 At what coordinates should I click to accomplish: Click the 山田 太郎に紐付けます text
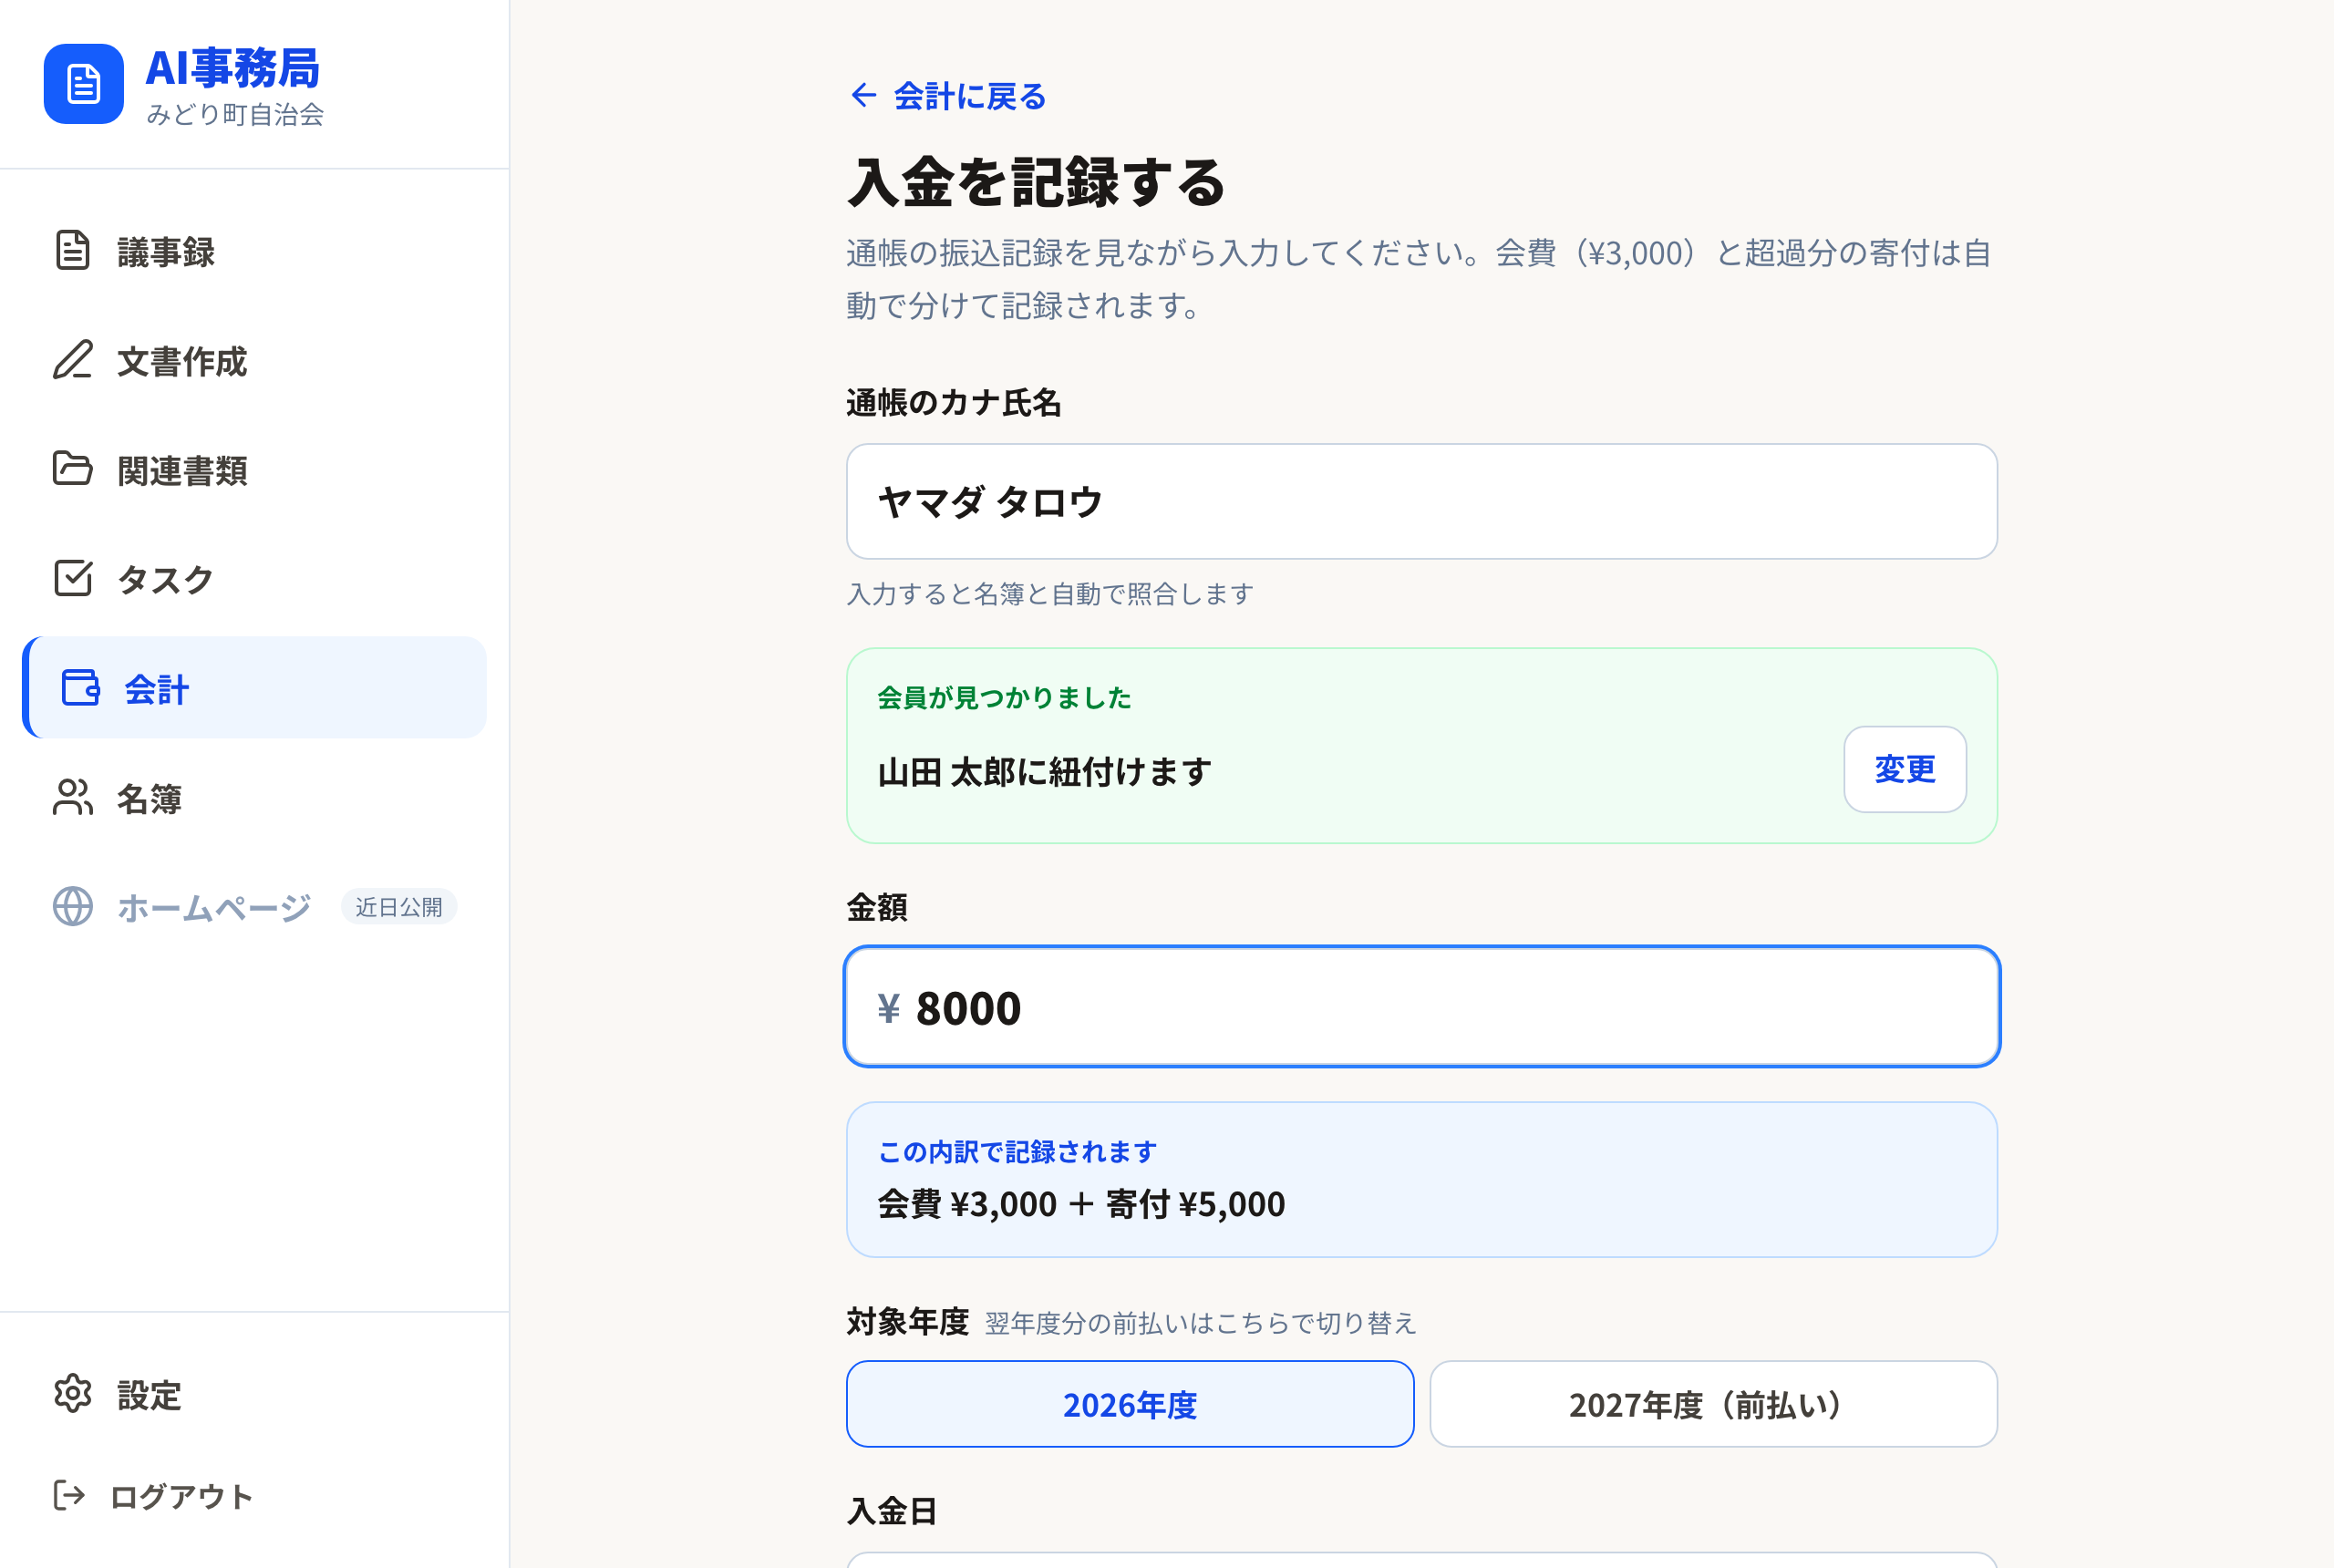pyautogui.click(x=1045, y=772)
